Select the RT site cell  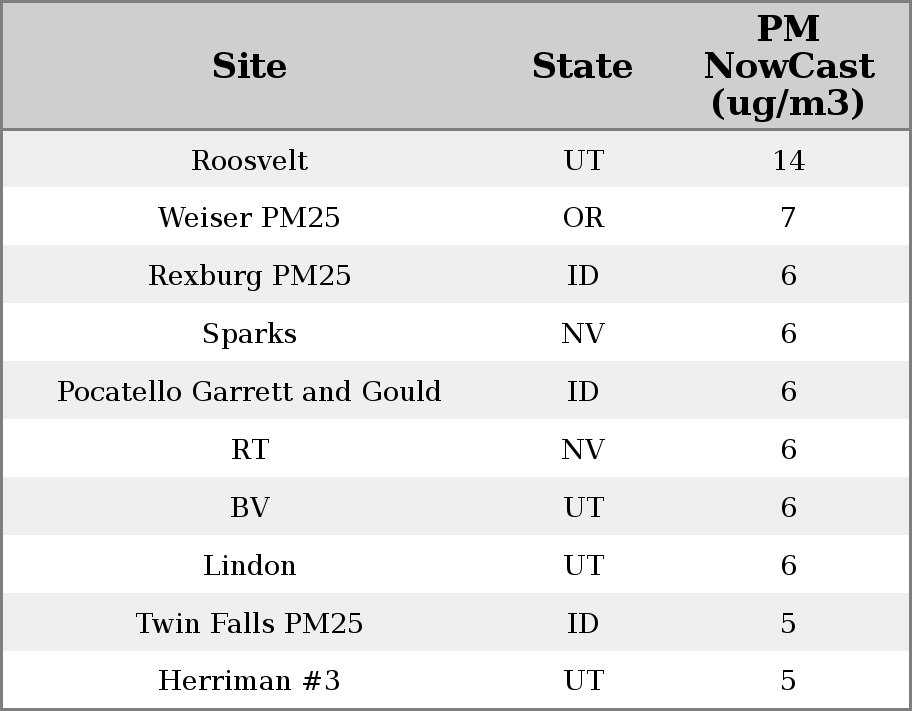pyautogui.click(x=249, y=450)
